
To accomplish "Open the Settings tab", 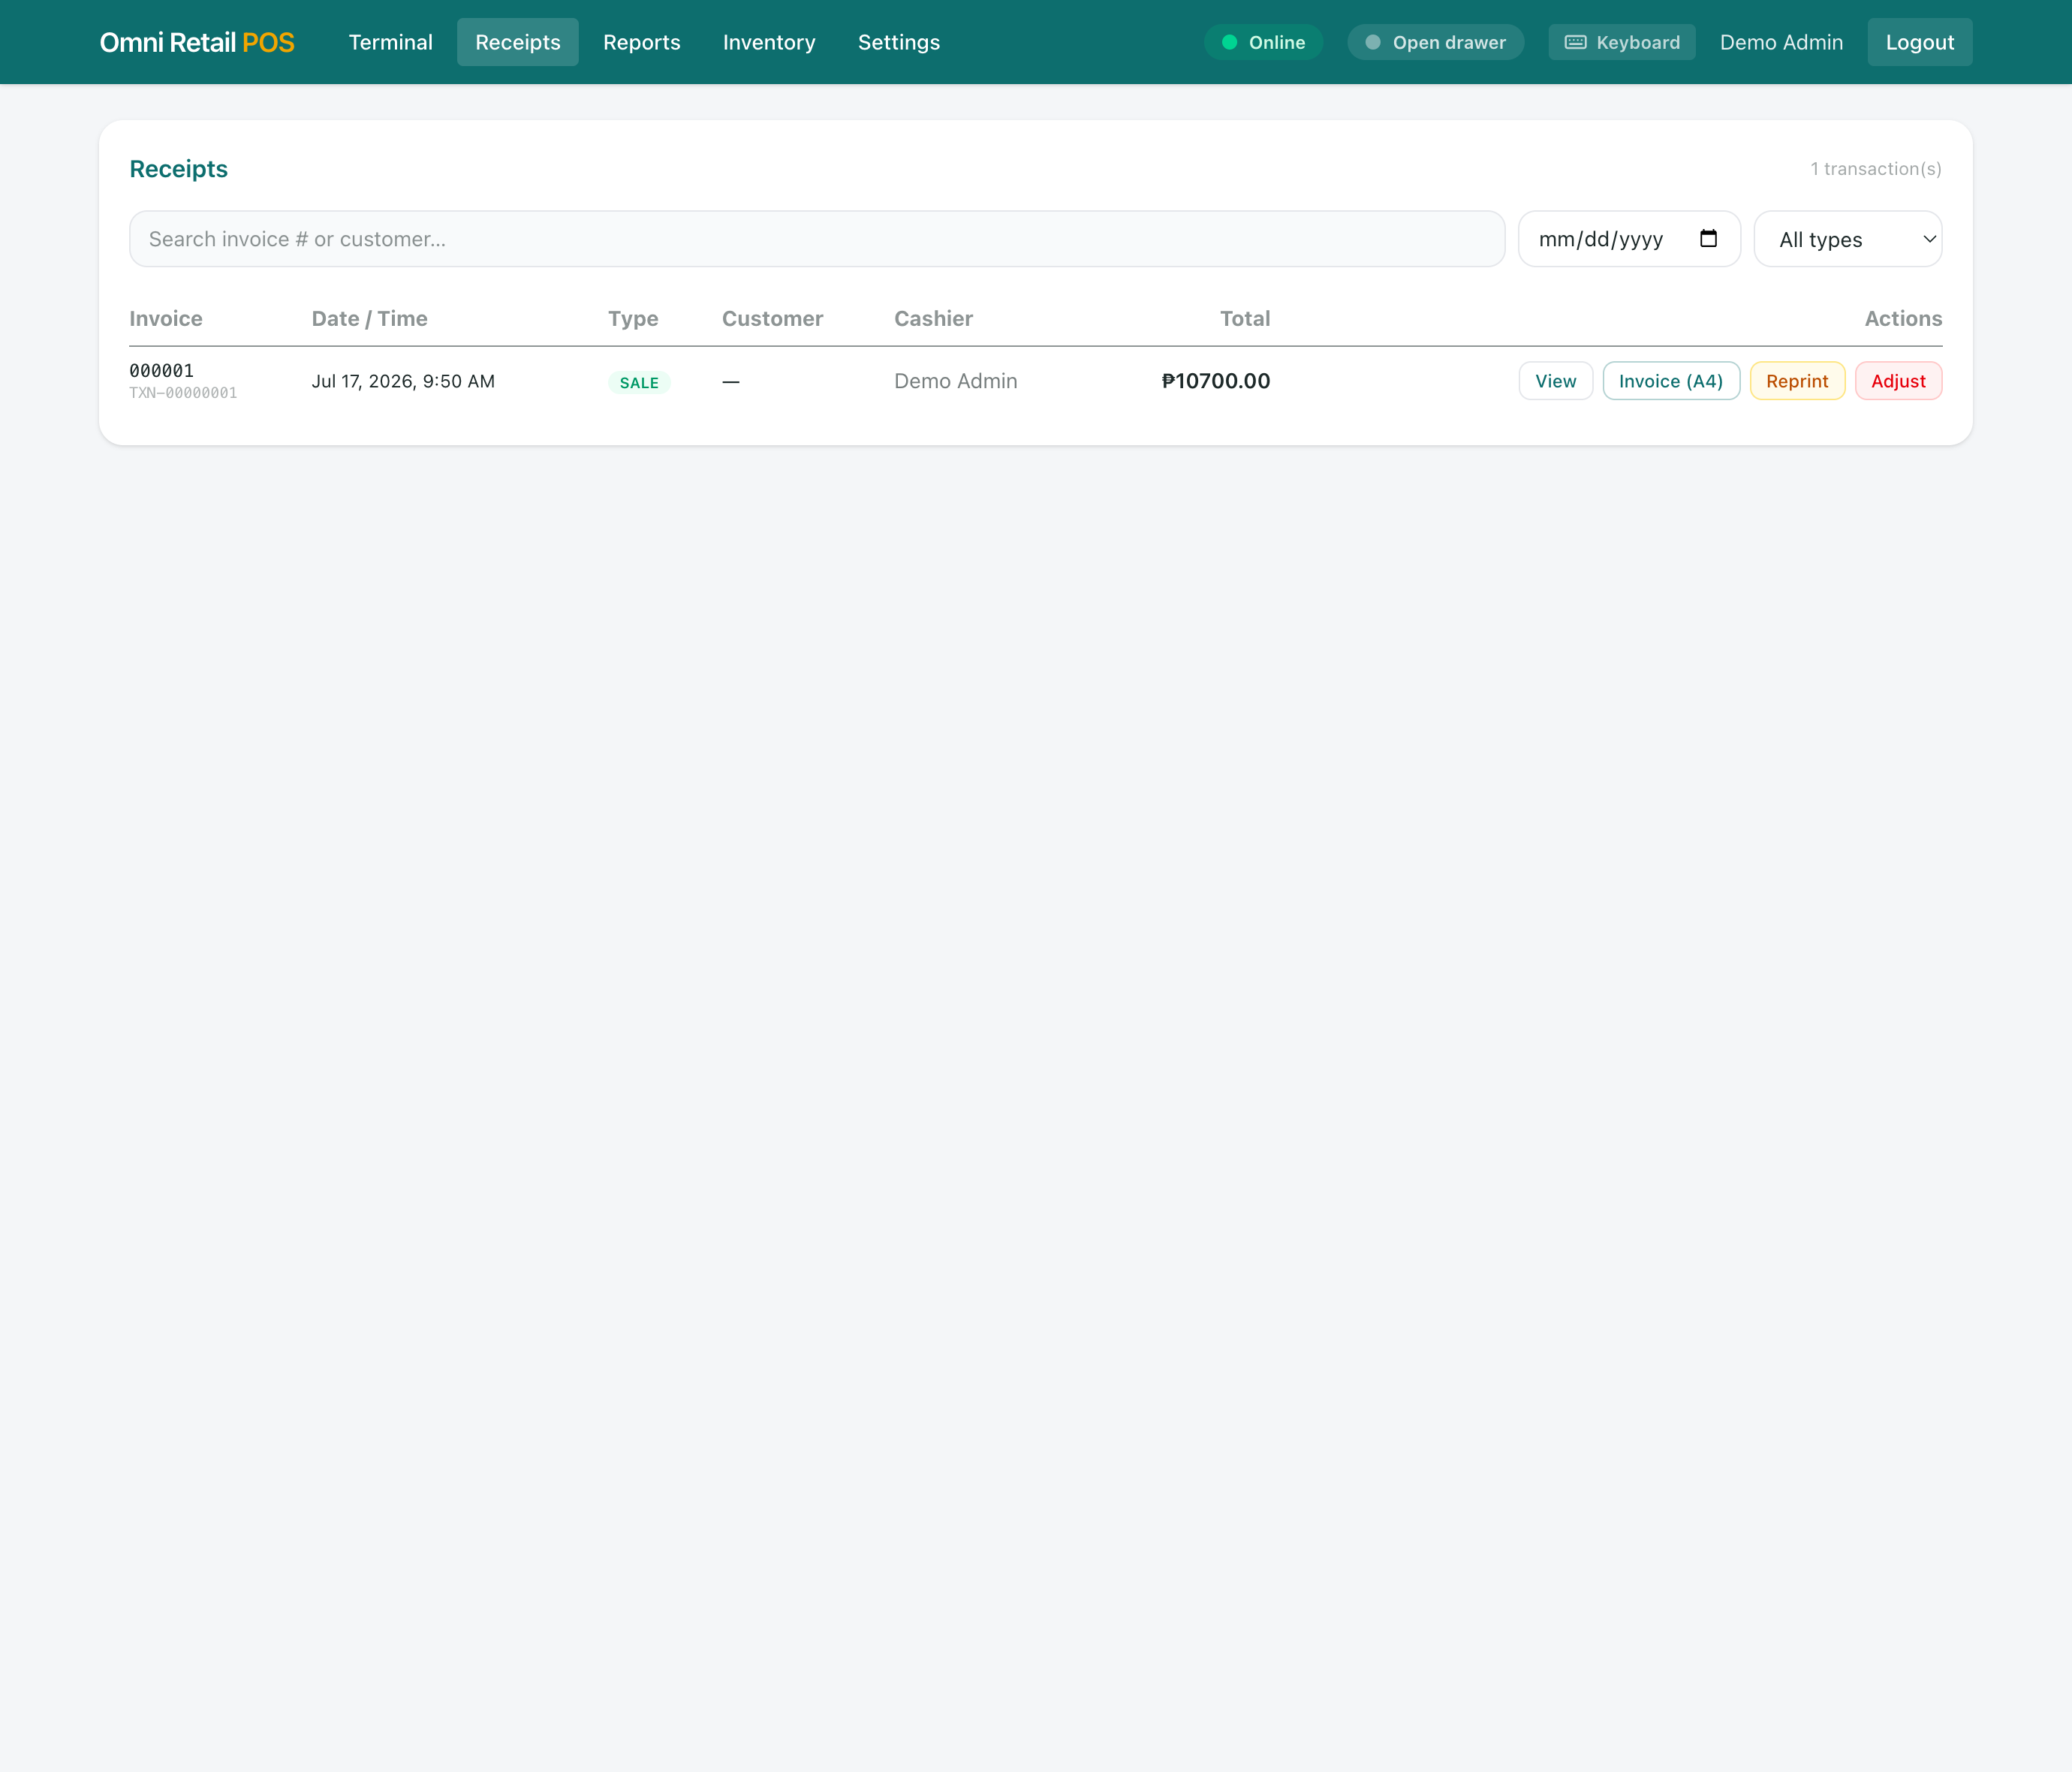I will 898,42.
